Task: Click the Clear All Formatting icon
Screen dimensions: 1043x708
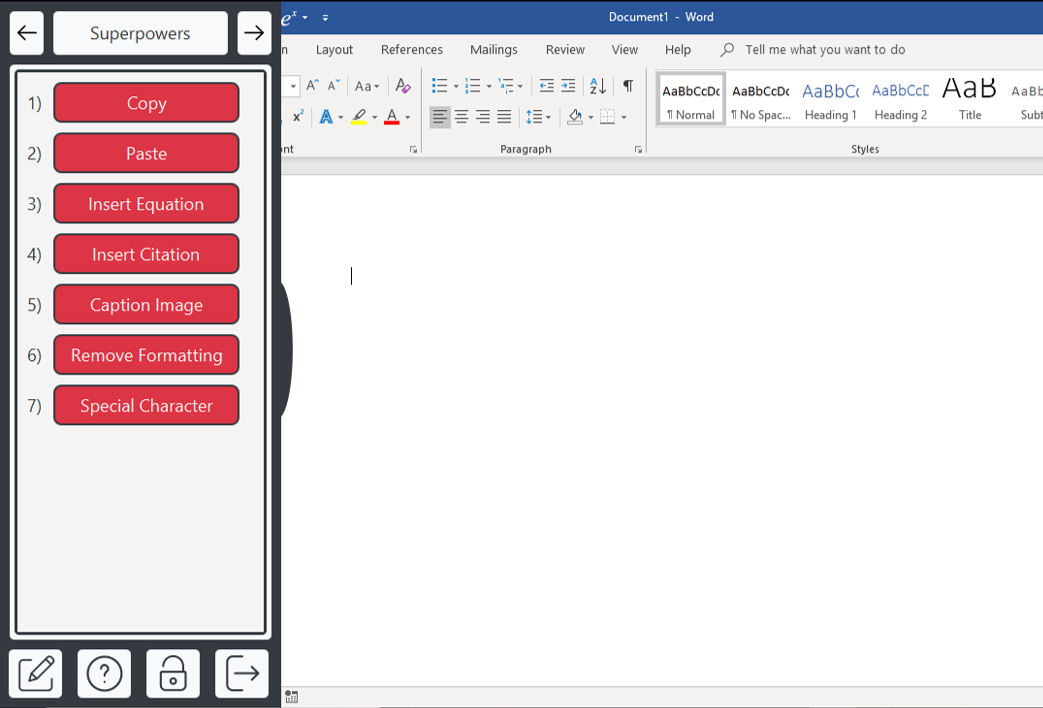Action: pos(402,86)
